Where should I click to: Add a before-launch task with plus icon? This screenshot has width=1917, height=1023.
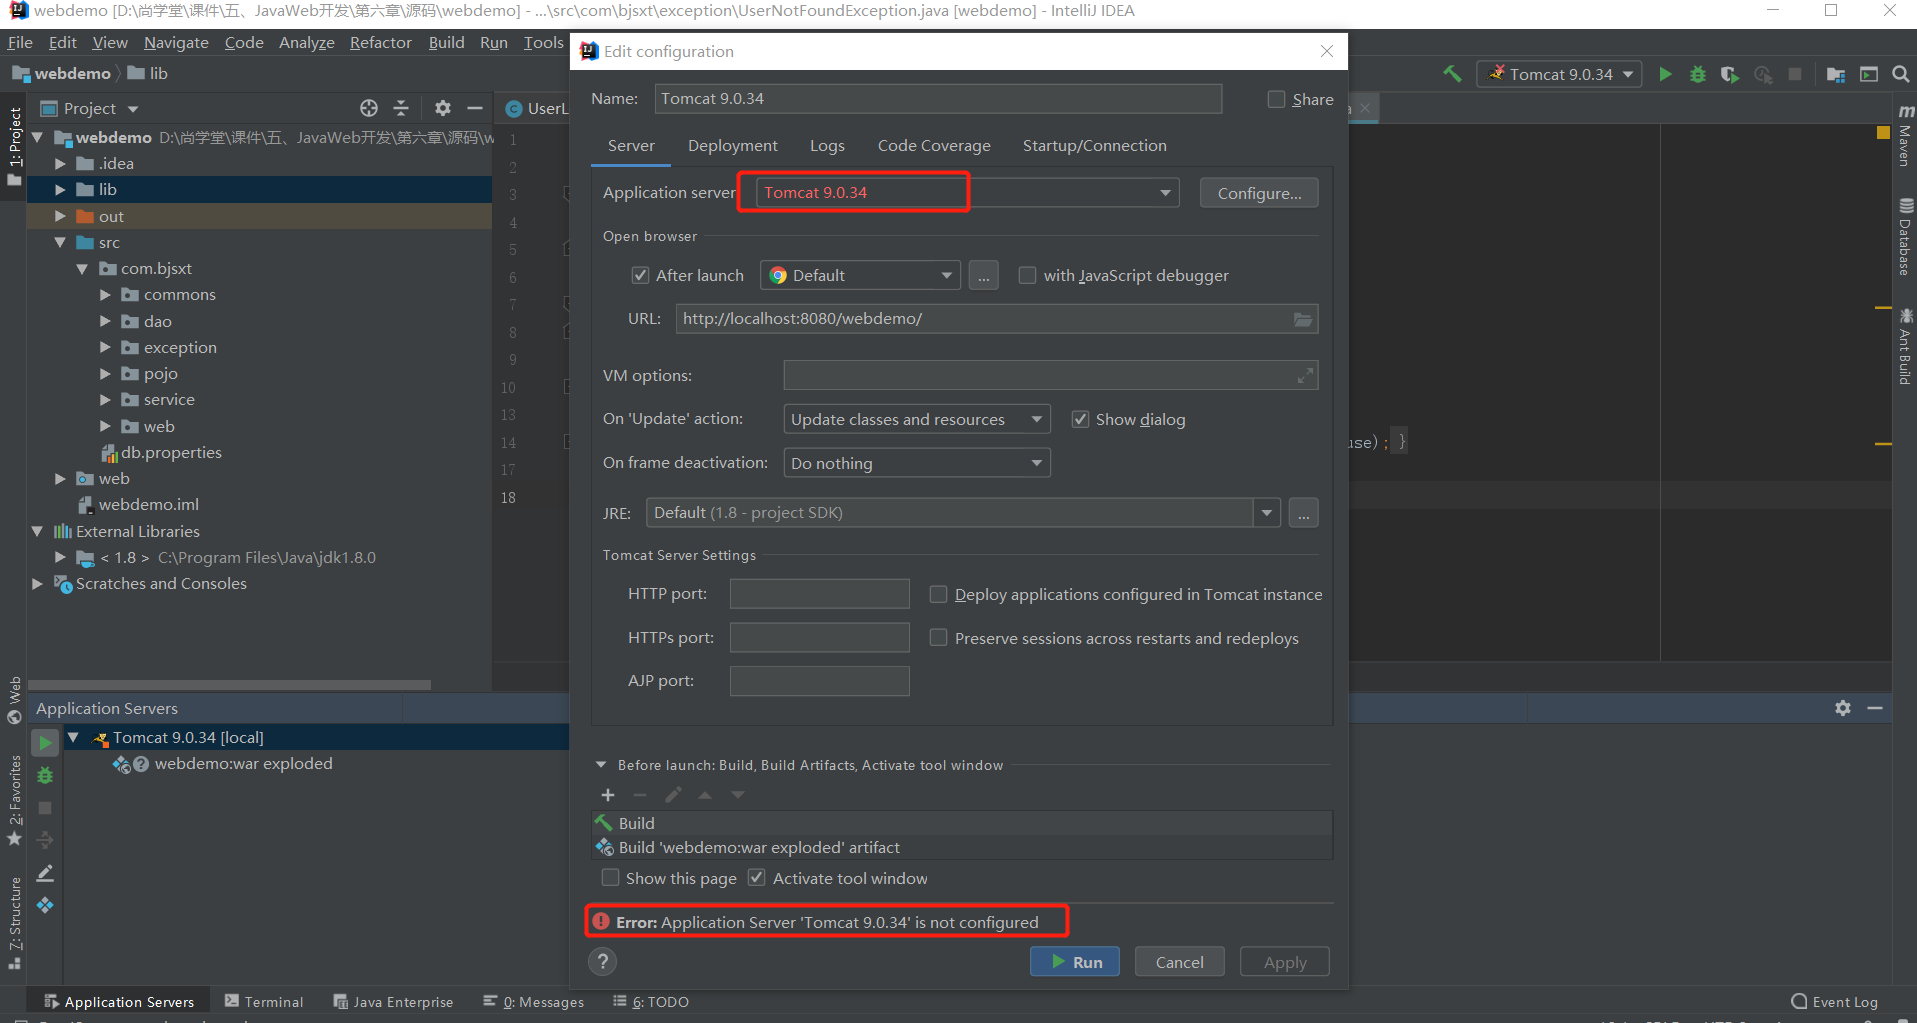click(608, 795)
